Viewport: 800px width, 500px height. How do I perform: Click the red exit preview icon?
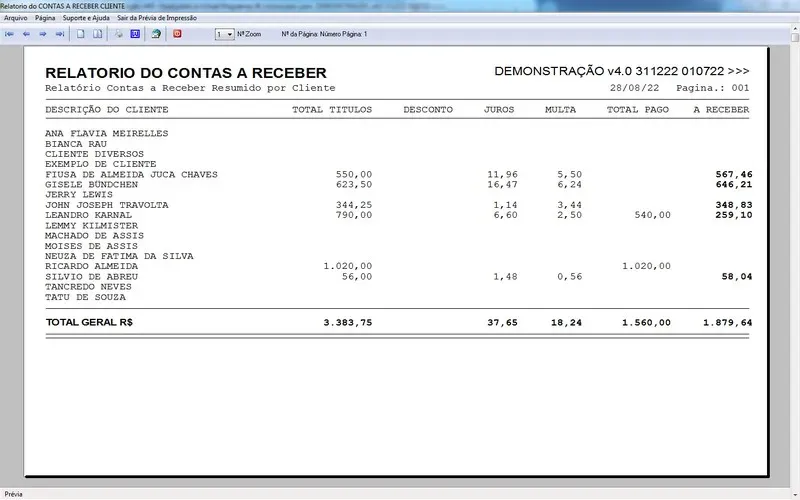pos(178,34)
